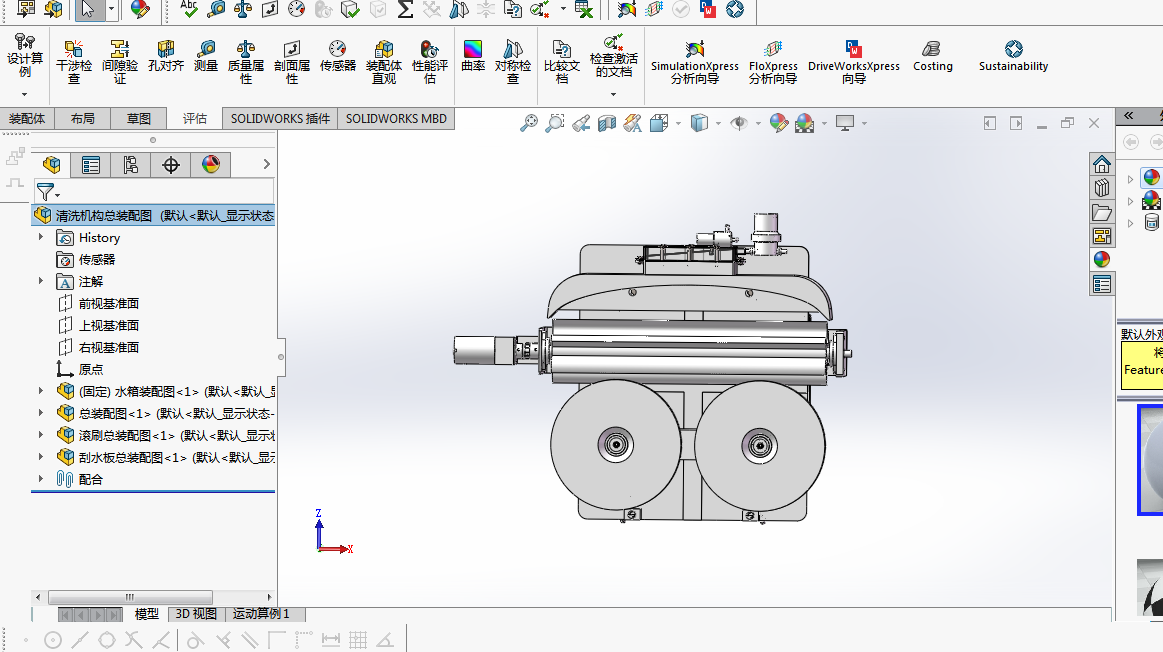This screenshot has height=652, width=1163.
Task: Open the PropertyManager panel tab
Action: tap(91, 165)
